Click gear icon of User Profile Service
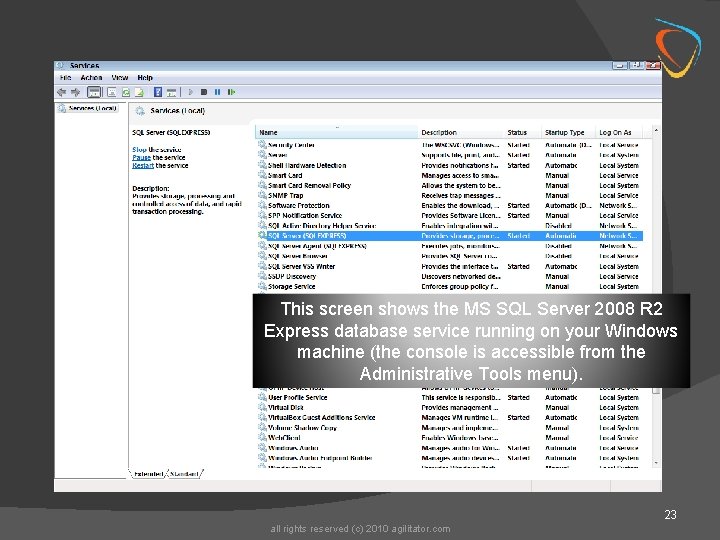720x540 pixels. (262, 398)
